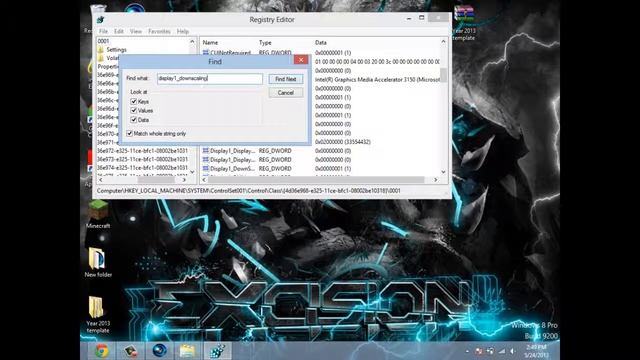The image size is (640, 360).
Task: Open the Edit menu
Action: 119,31
